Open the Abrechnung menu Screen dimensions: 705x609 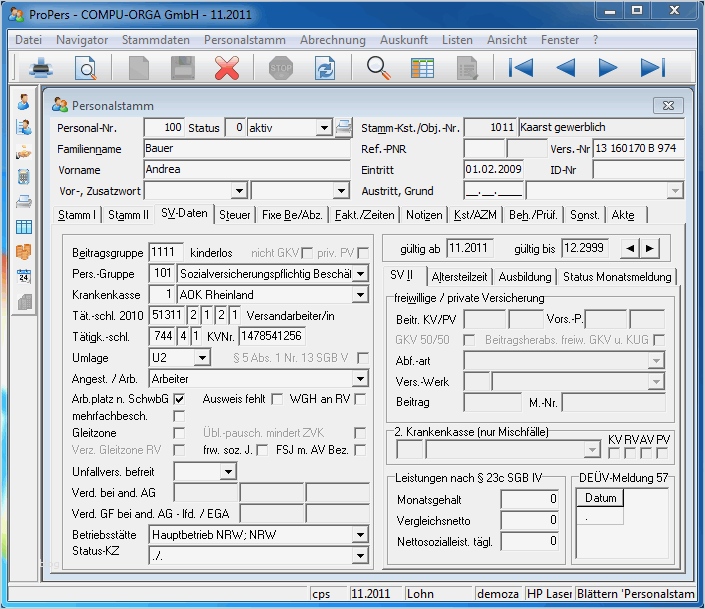point(332,40)
